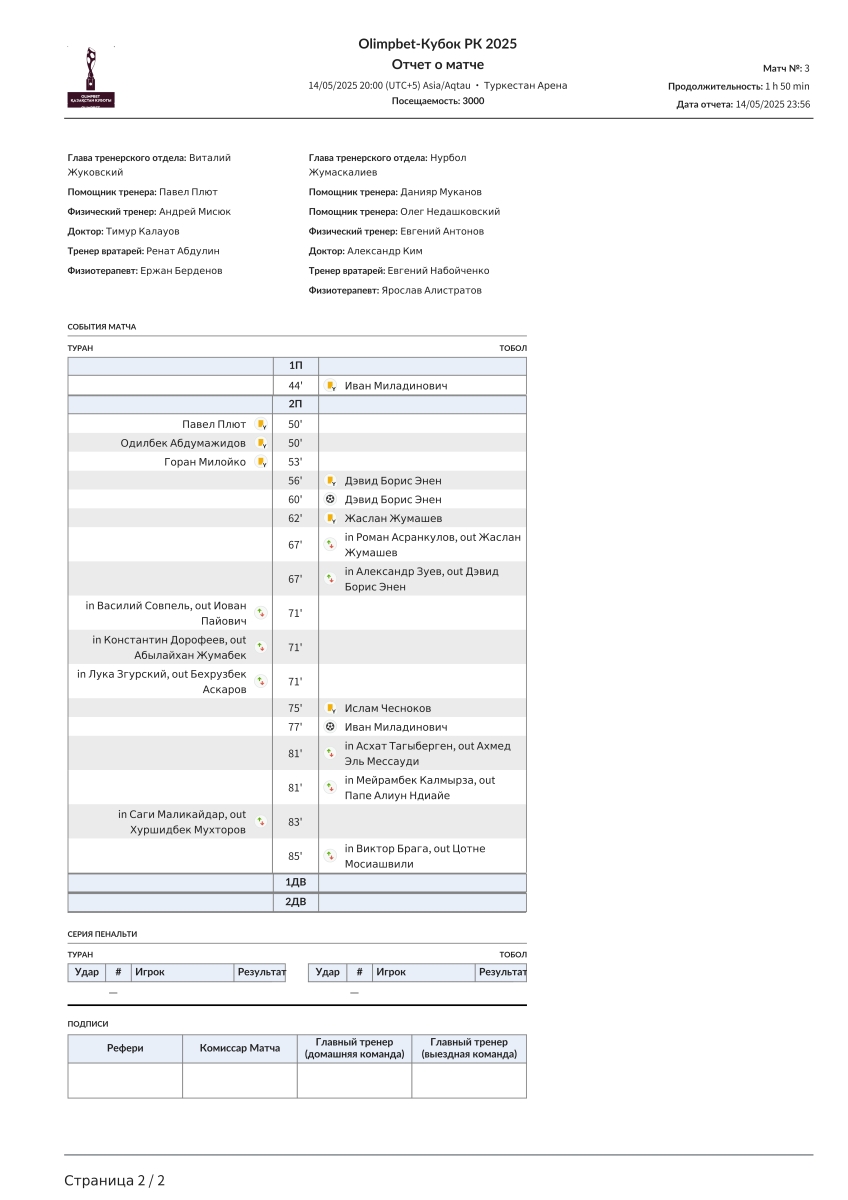Click yellow card icon next to Горан Милойко
Image resolution: width=848 pixels, height=1200 pixels.
tap(261, 462)
